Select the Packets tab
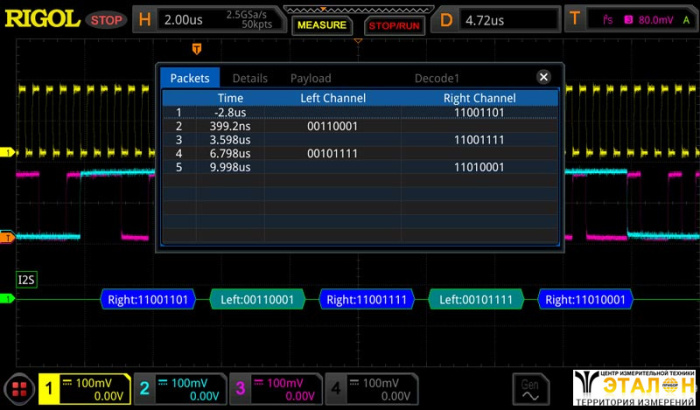This screenshot has width=700, height=410. point(190,78)
